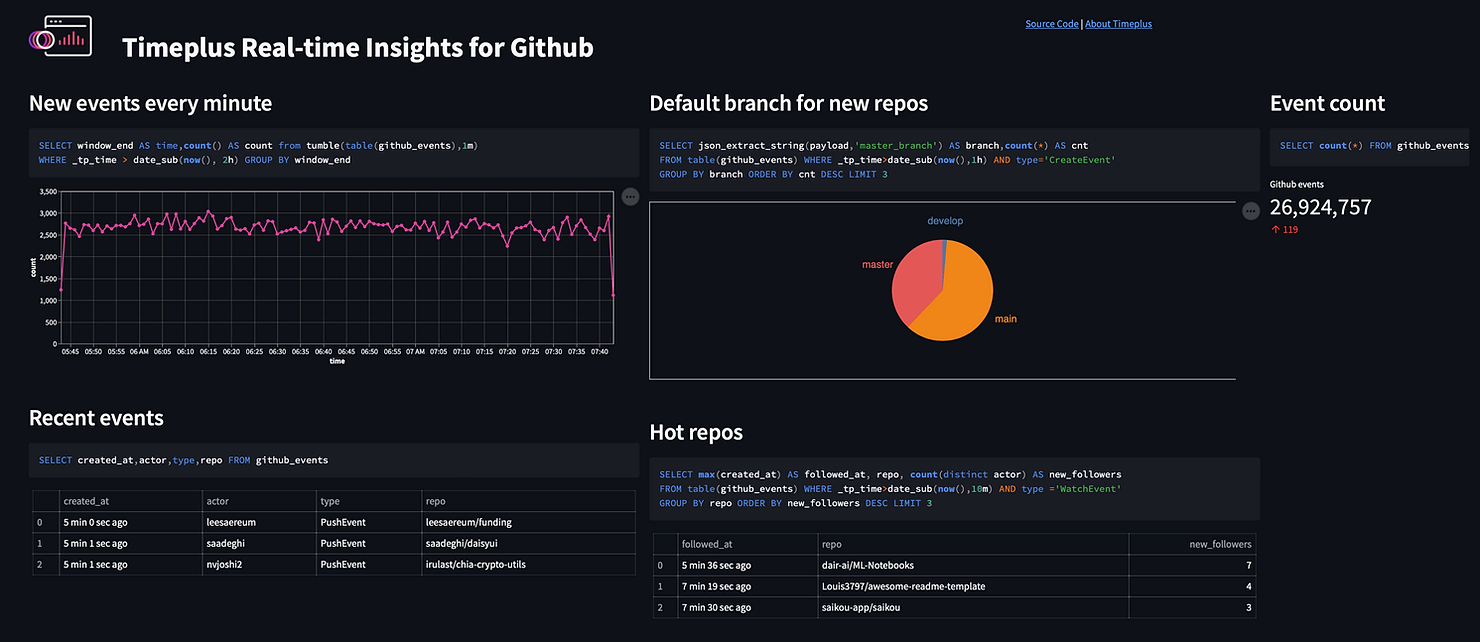
Task: Click the type column header in Recent events
Action: click(368, 500)
